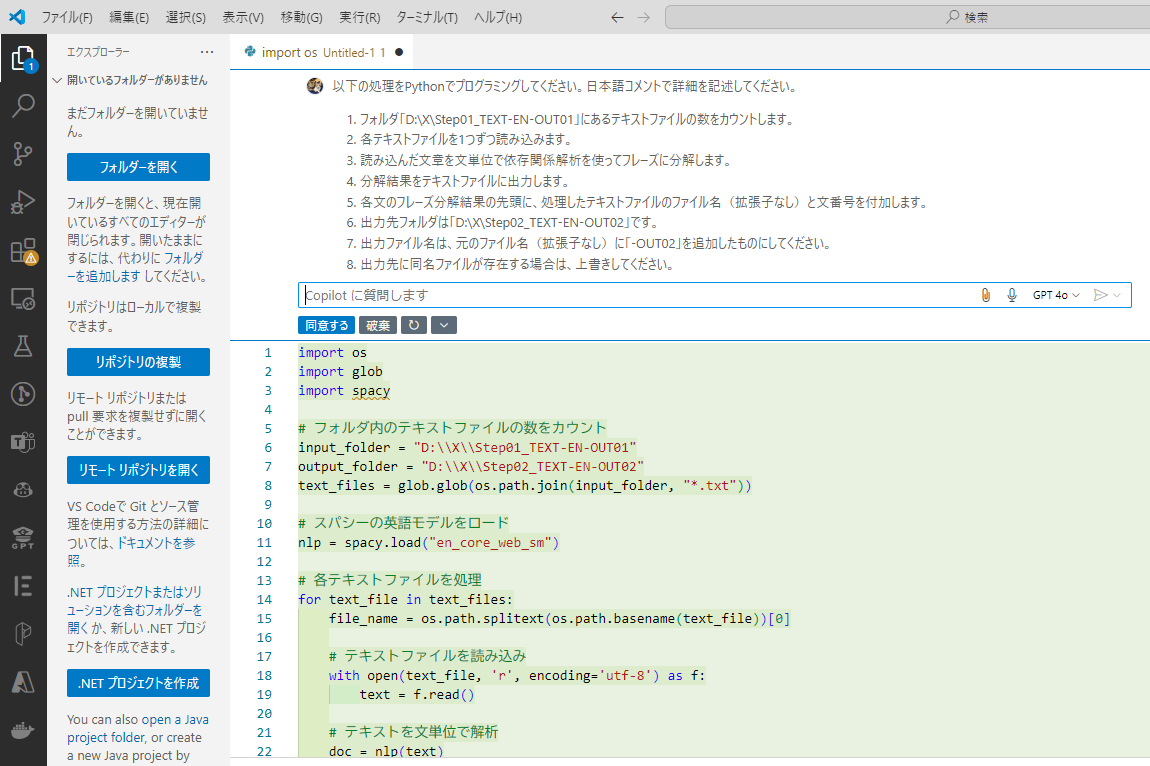Click the rerun request circular arrow

click(413, 325)
